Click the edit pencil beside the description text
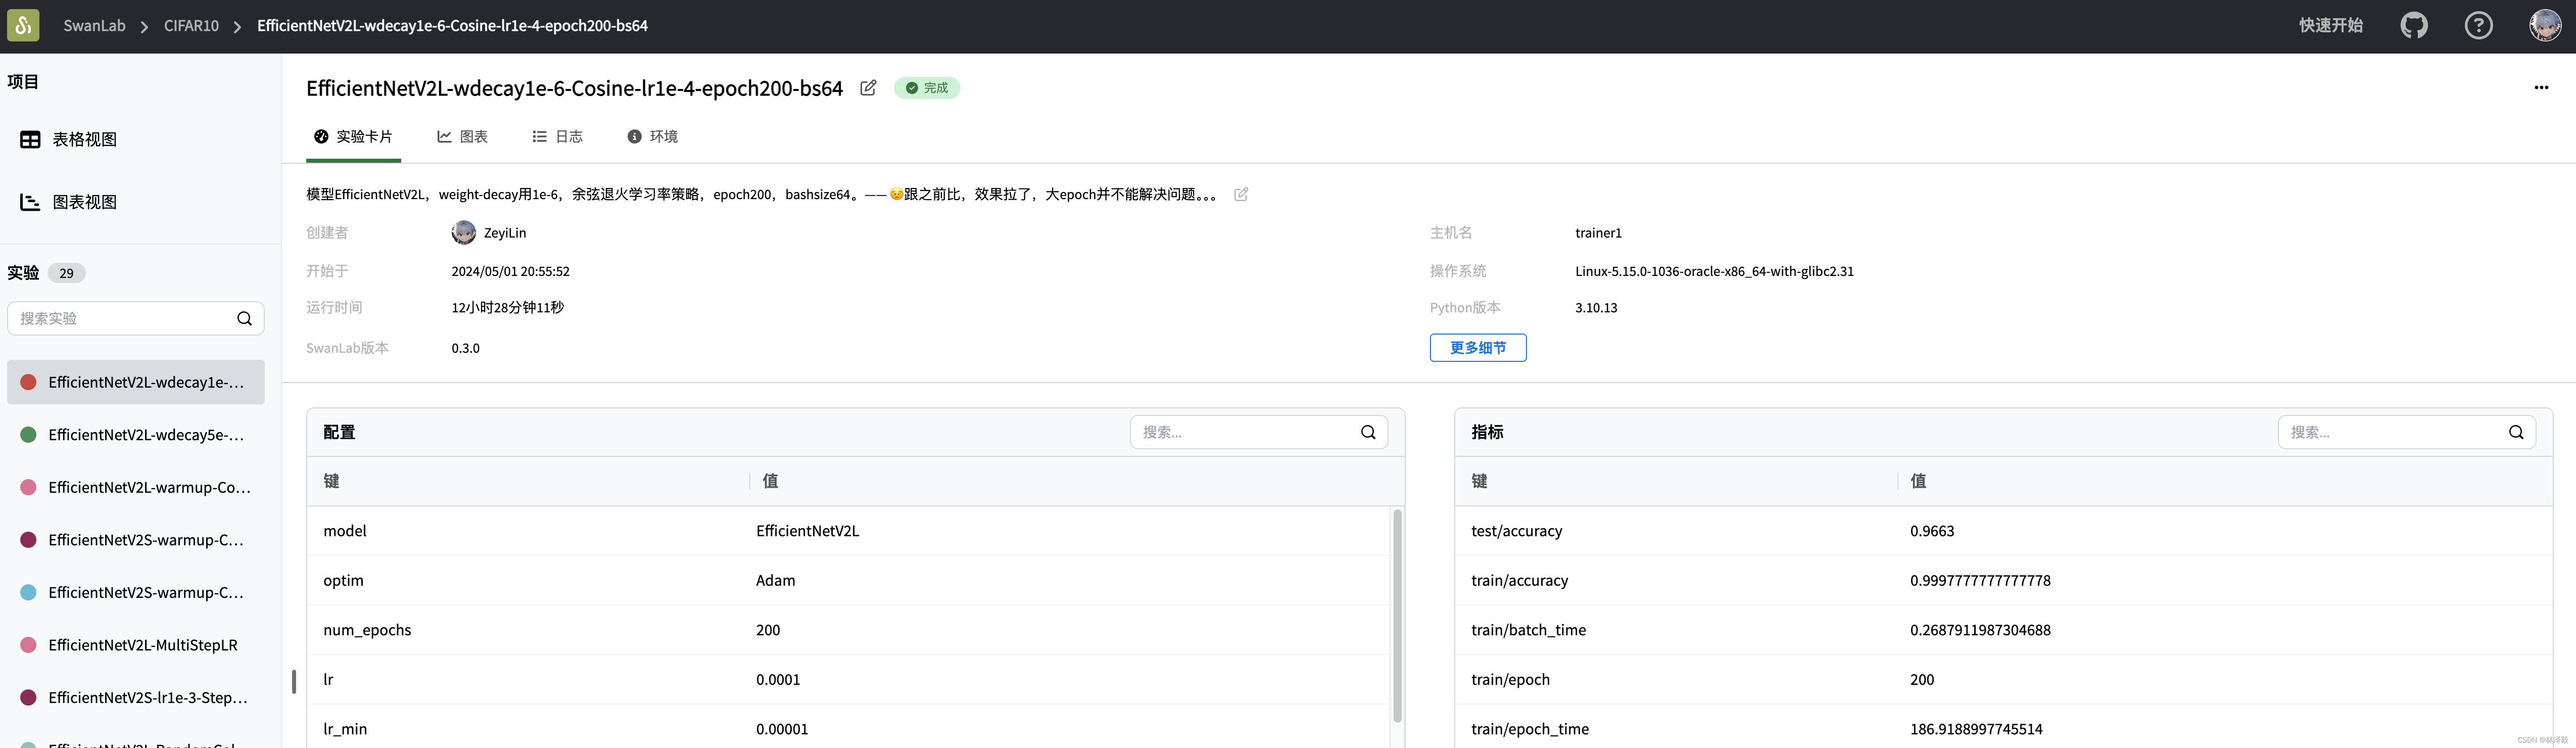Viewport: 2576px width, 748px height. [1241, 194]
